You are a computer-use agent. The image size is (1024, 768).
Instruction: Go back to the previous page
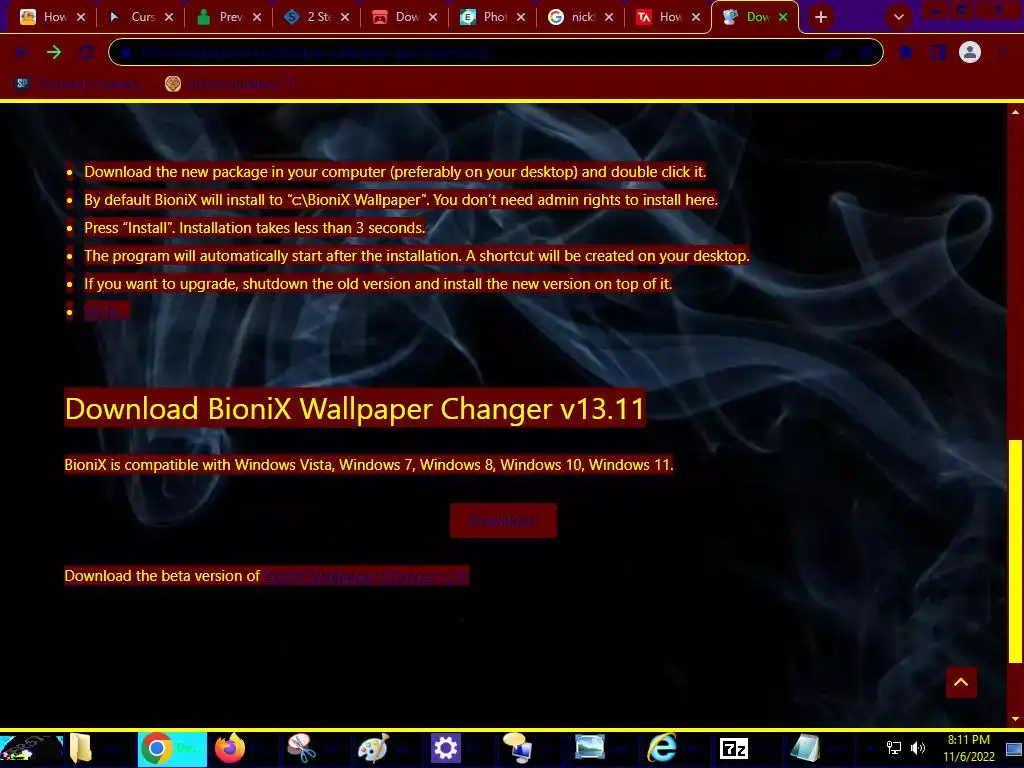point(22,52)
